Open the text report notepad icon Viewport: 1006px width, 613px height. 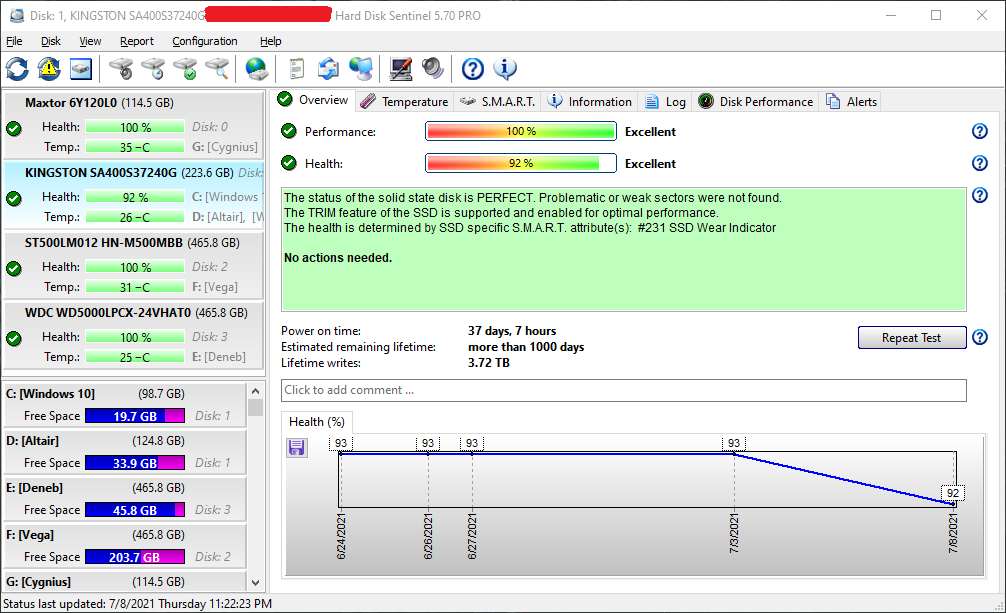296,69
